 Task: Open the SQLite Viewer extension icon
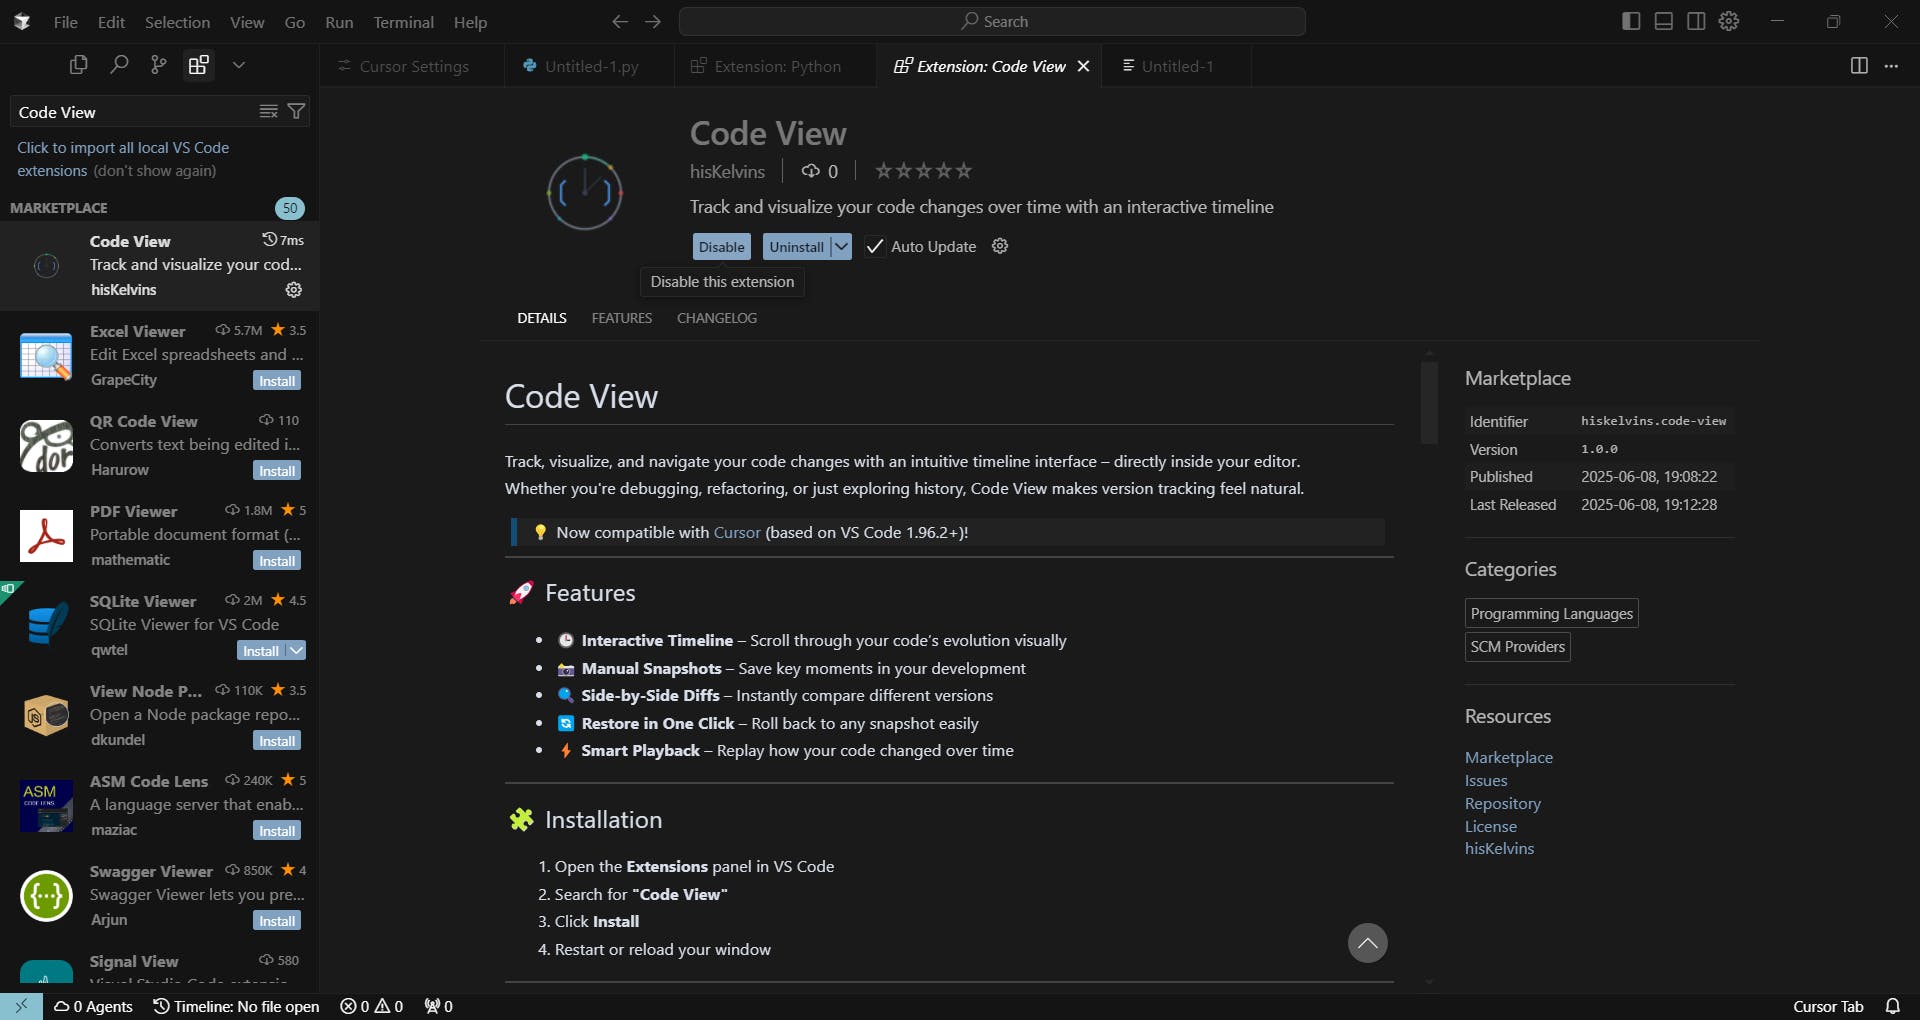[46, 626]
